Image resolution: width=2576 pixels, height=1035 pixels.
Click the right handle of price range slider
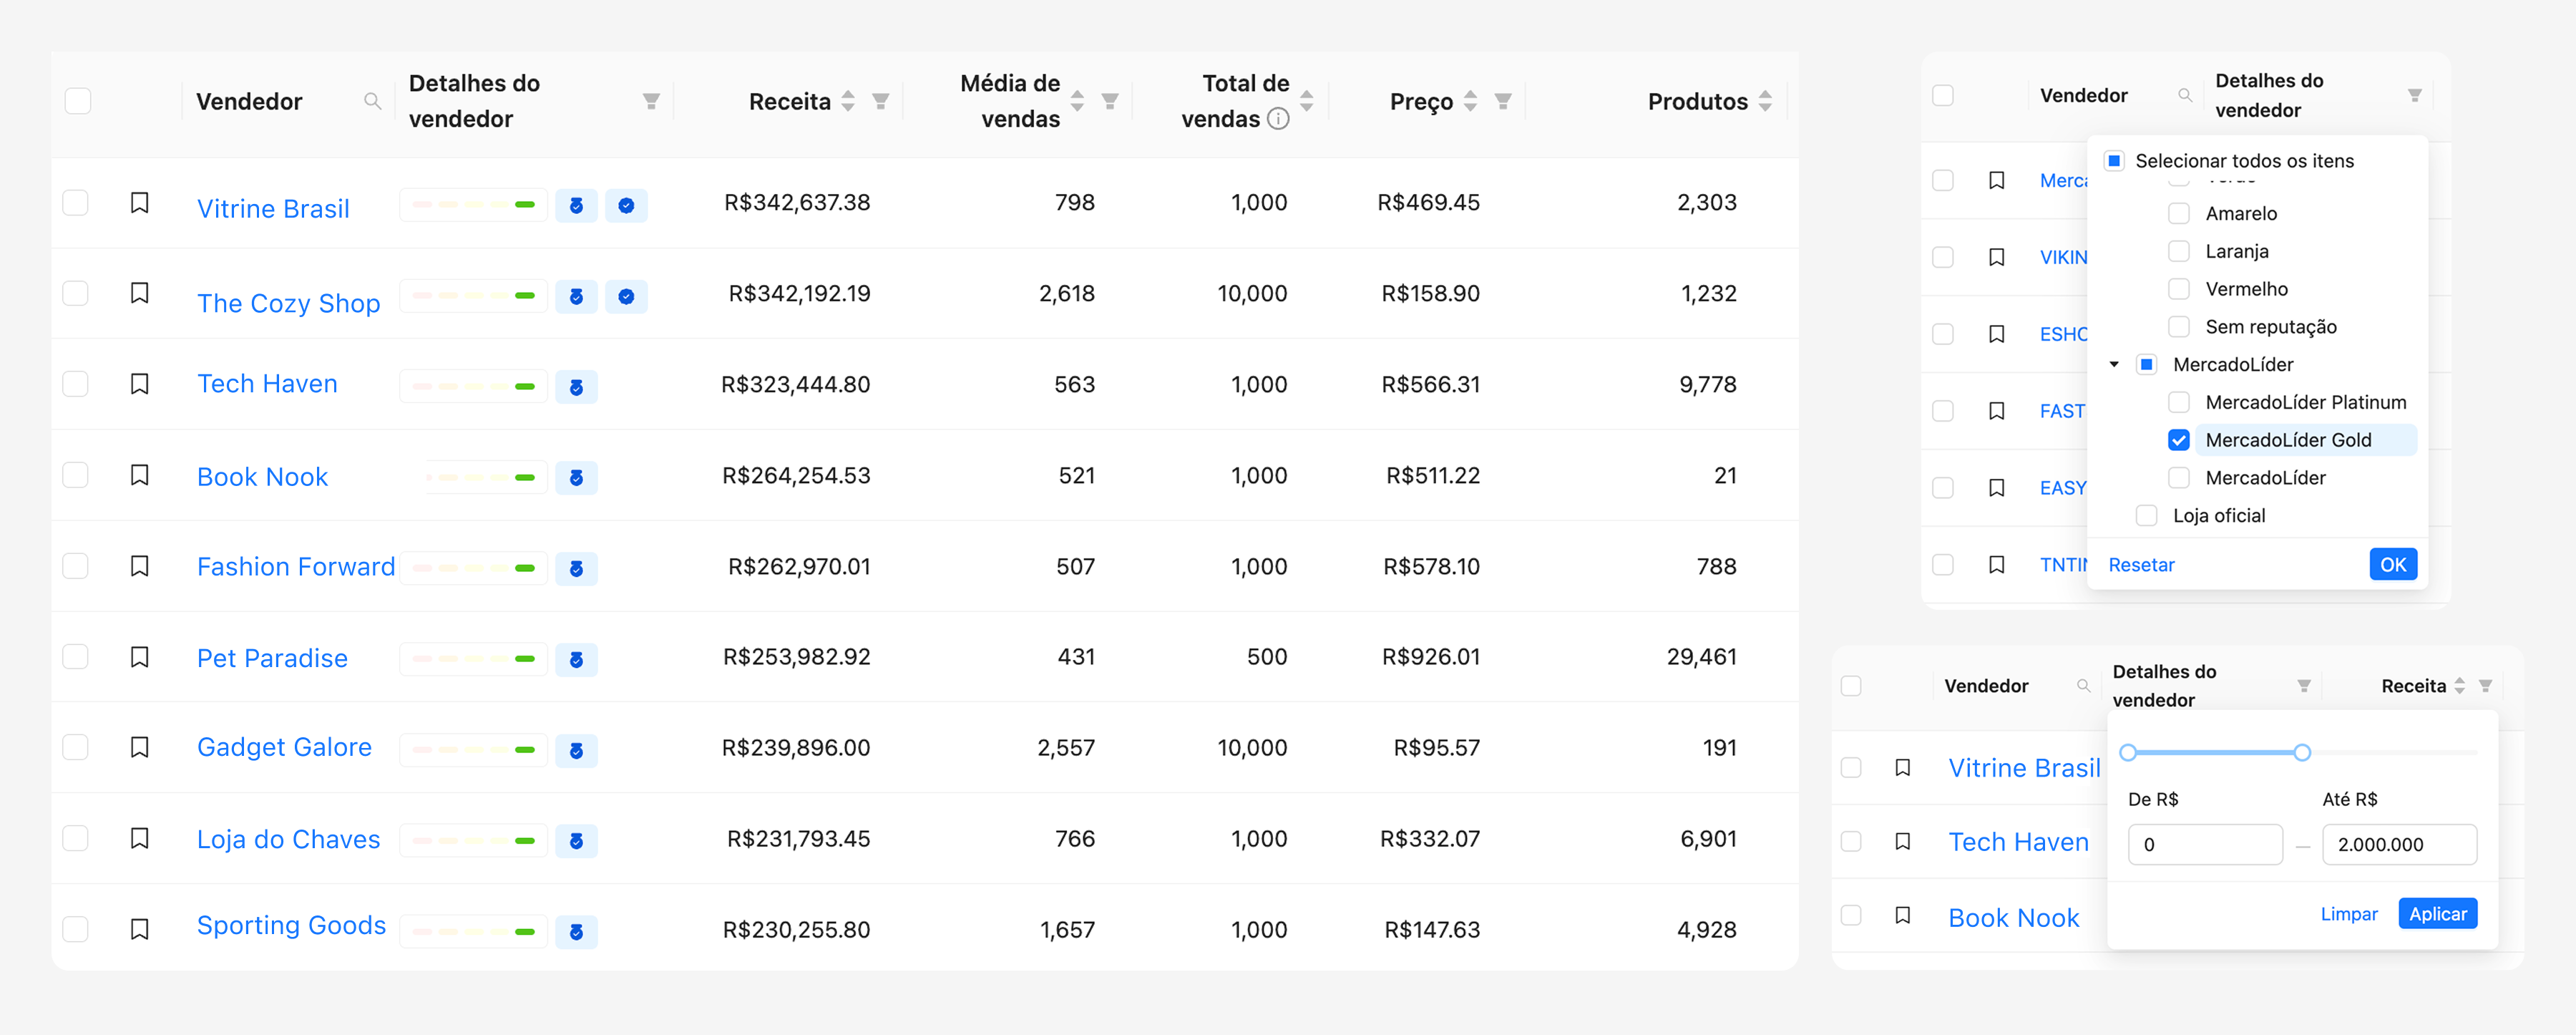[x=2302, y=752]
